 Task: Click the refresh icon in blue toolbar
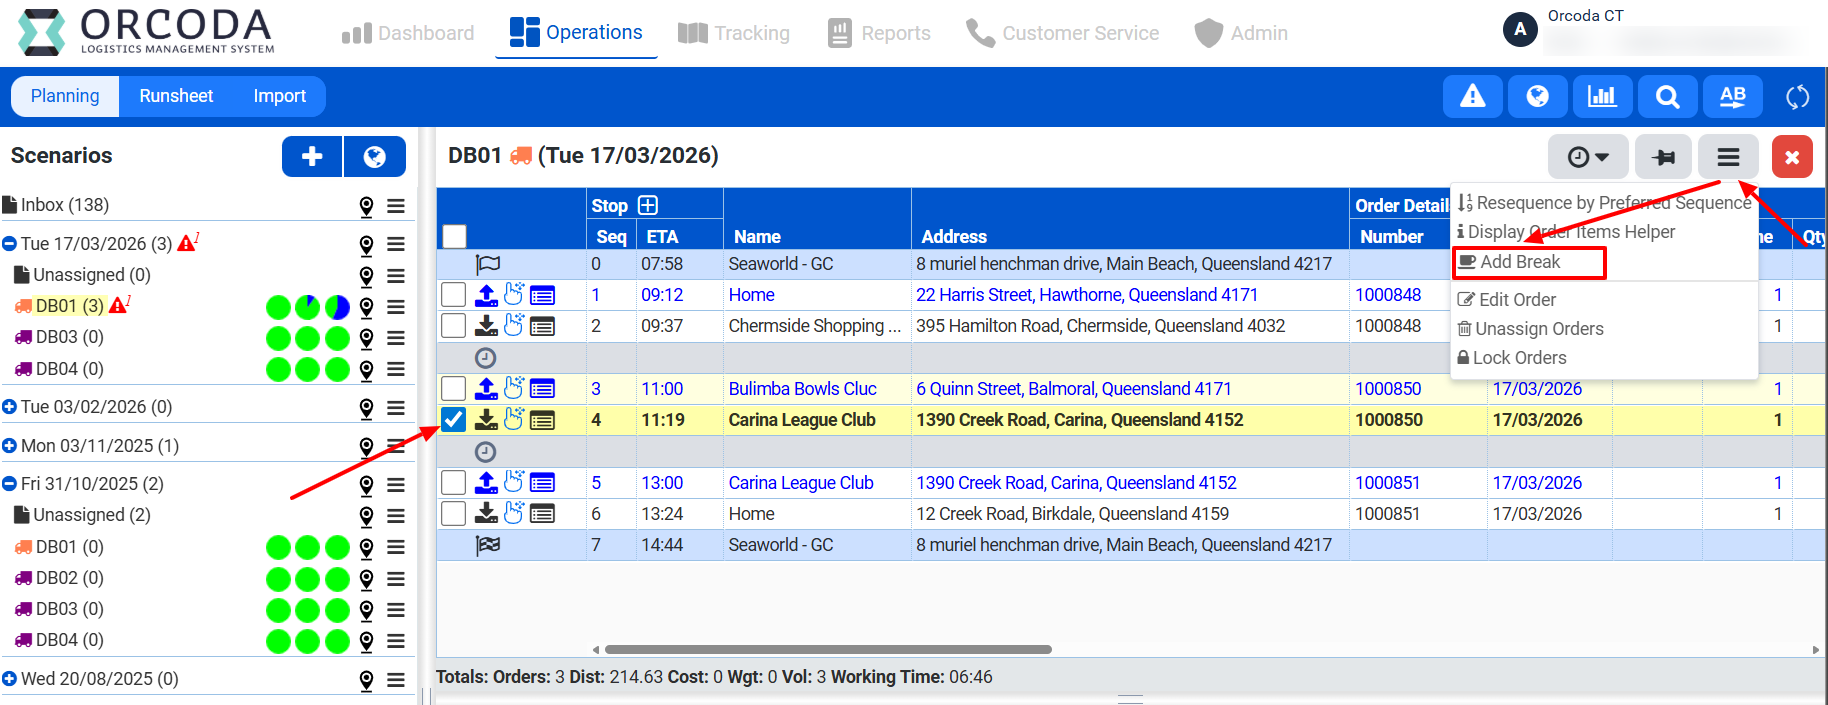tap(1797, 97)
